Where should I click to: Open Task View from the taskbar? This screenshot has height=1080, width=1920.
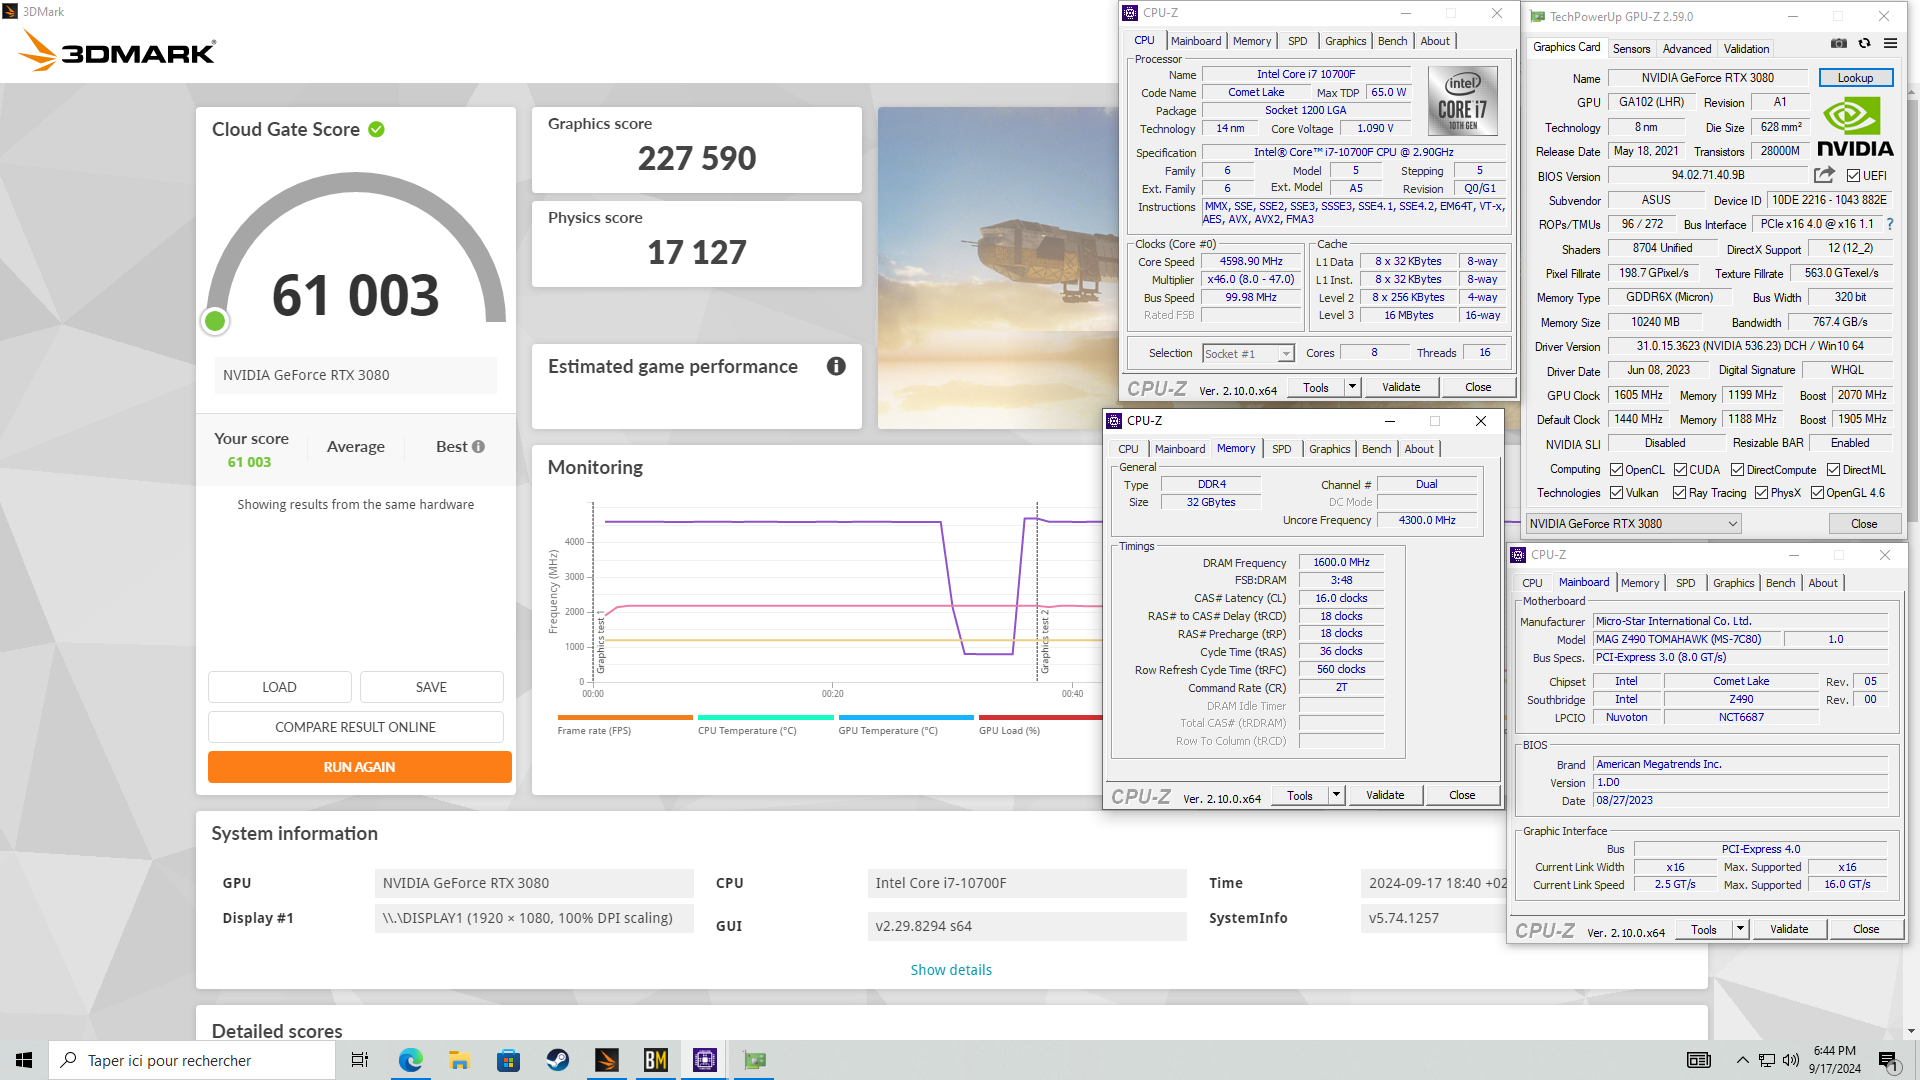(x=360, y=1060)
